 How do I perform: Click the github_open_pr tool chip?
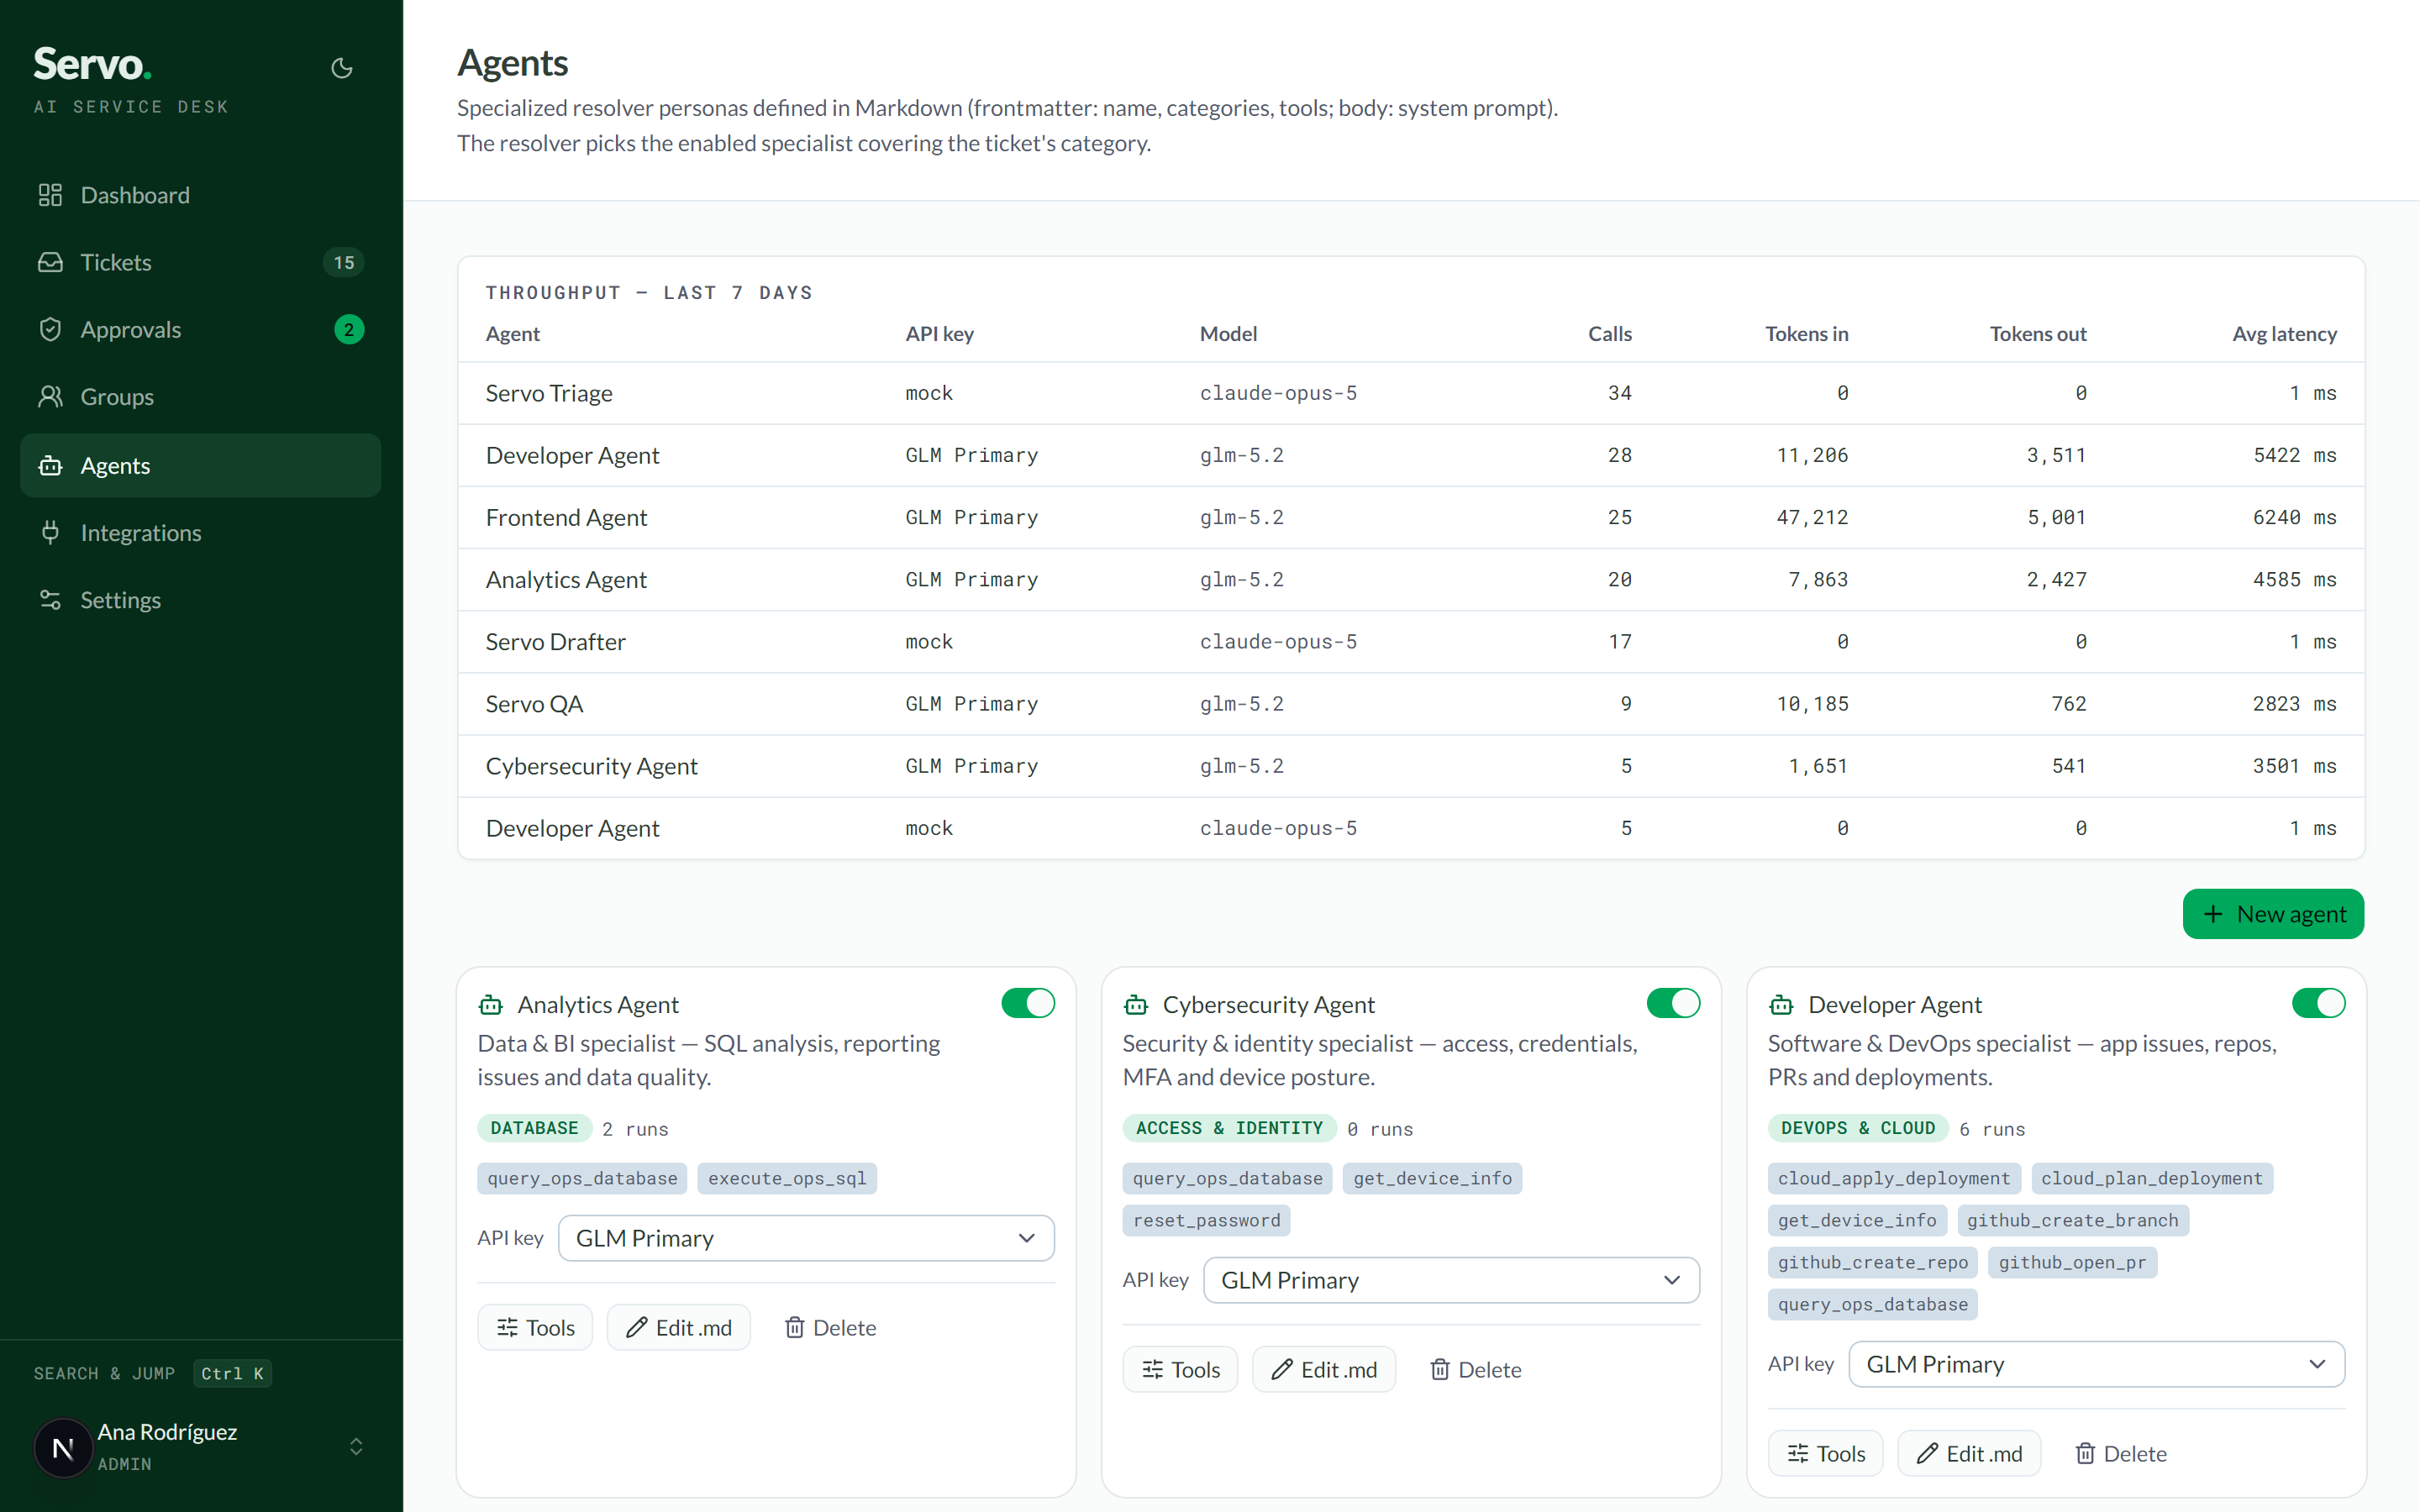pos(2072,1262)
